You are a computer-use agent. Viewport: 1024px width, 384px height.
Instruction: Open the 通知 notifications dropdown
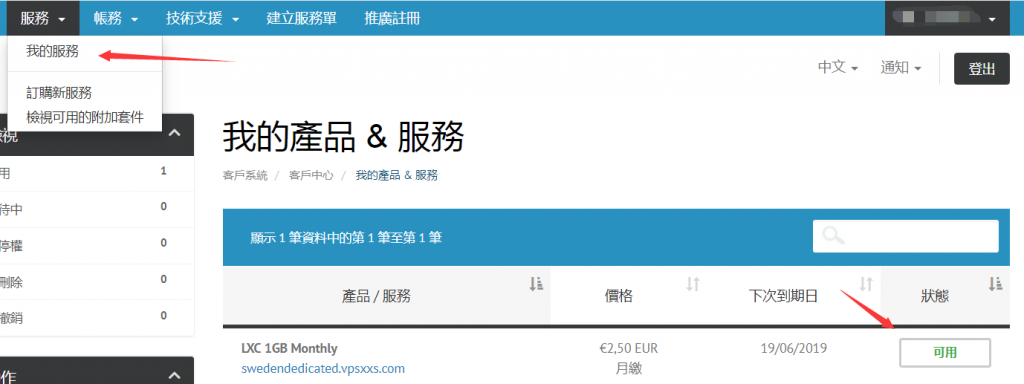pyautogui.click(x=901, y=67)
